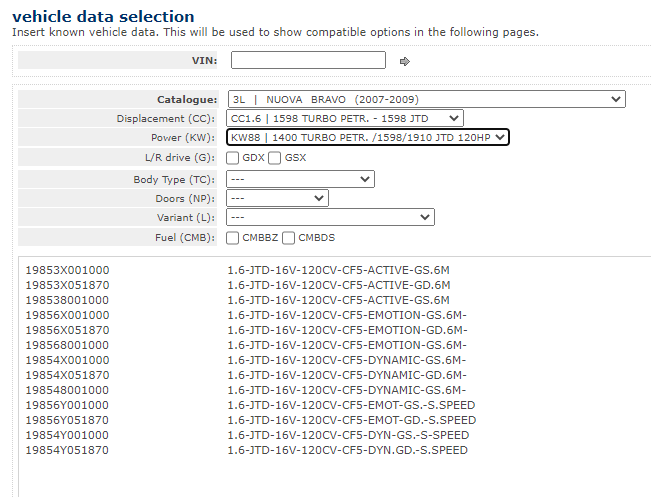Viewport: 651px width, 497px height.
Task: Open the Body Type (TC) dropdown
Action: (300, 179)
